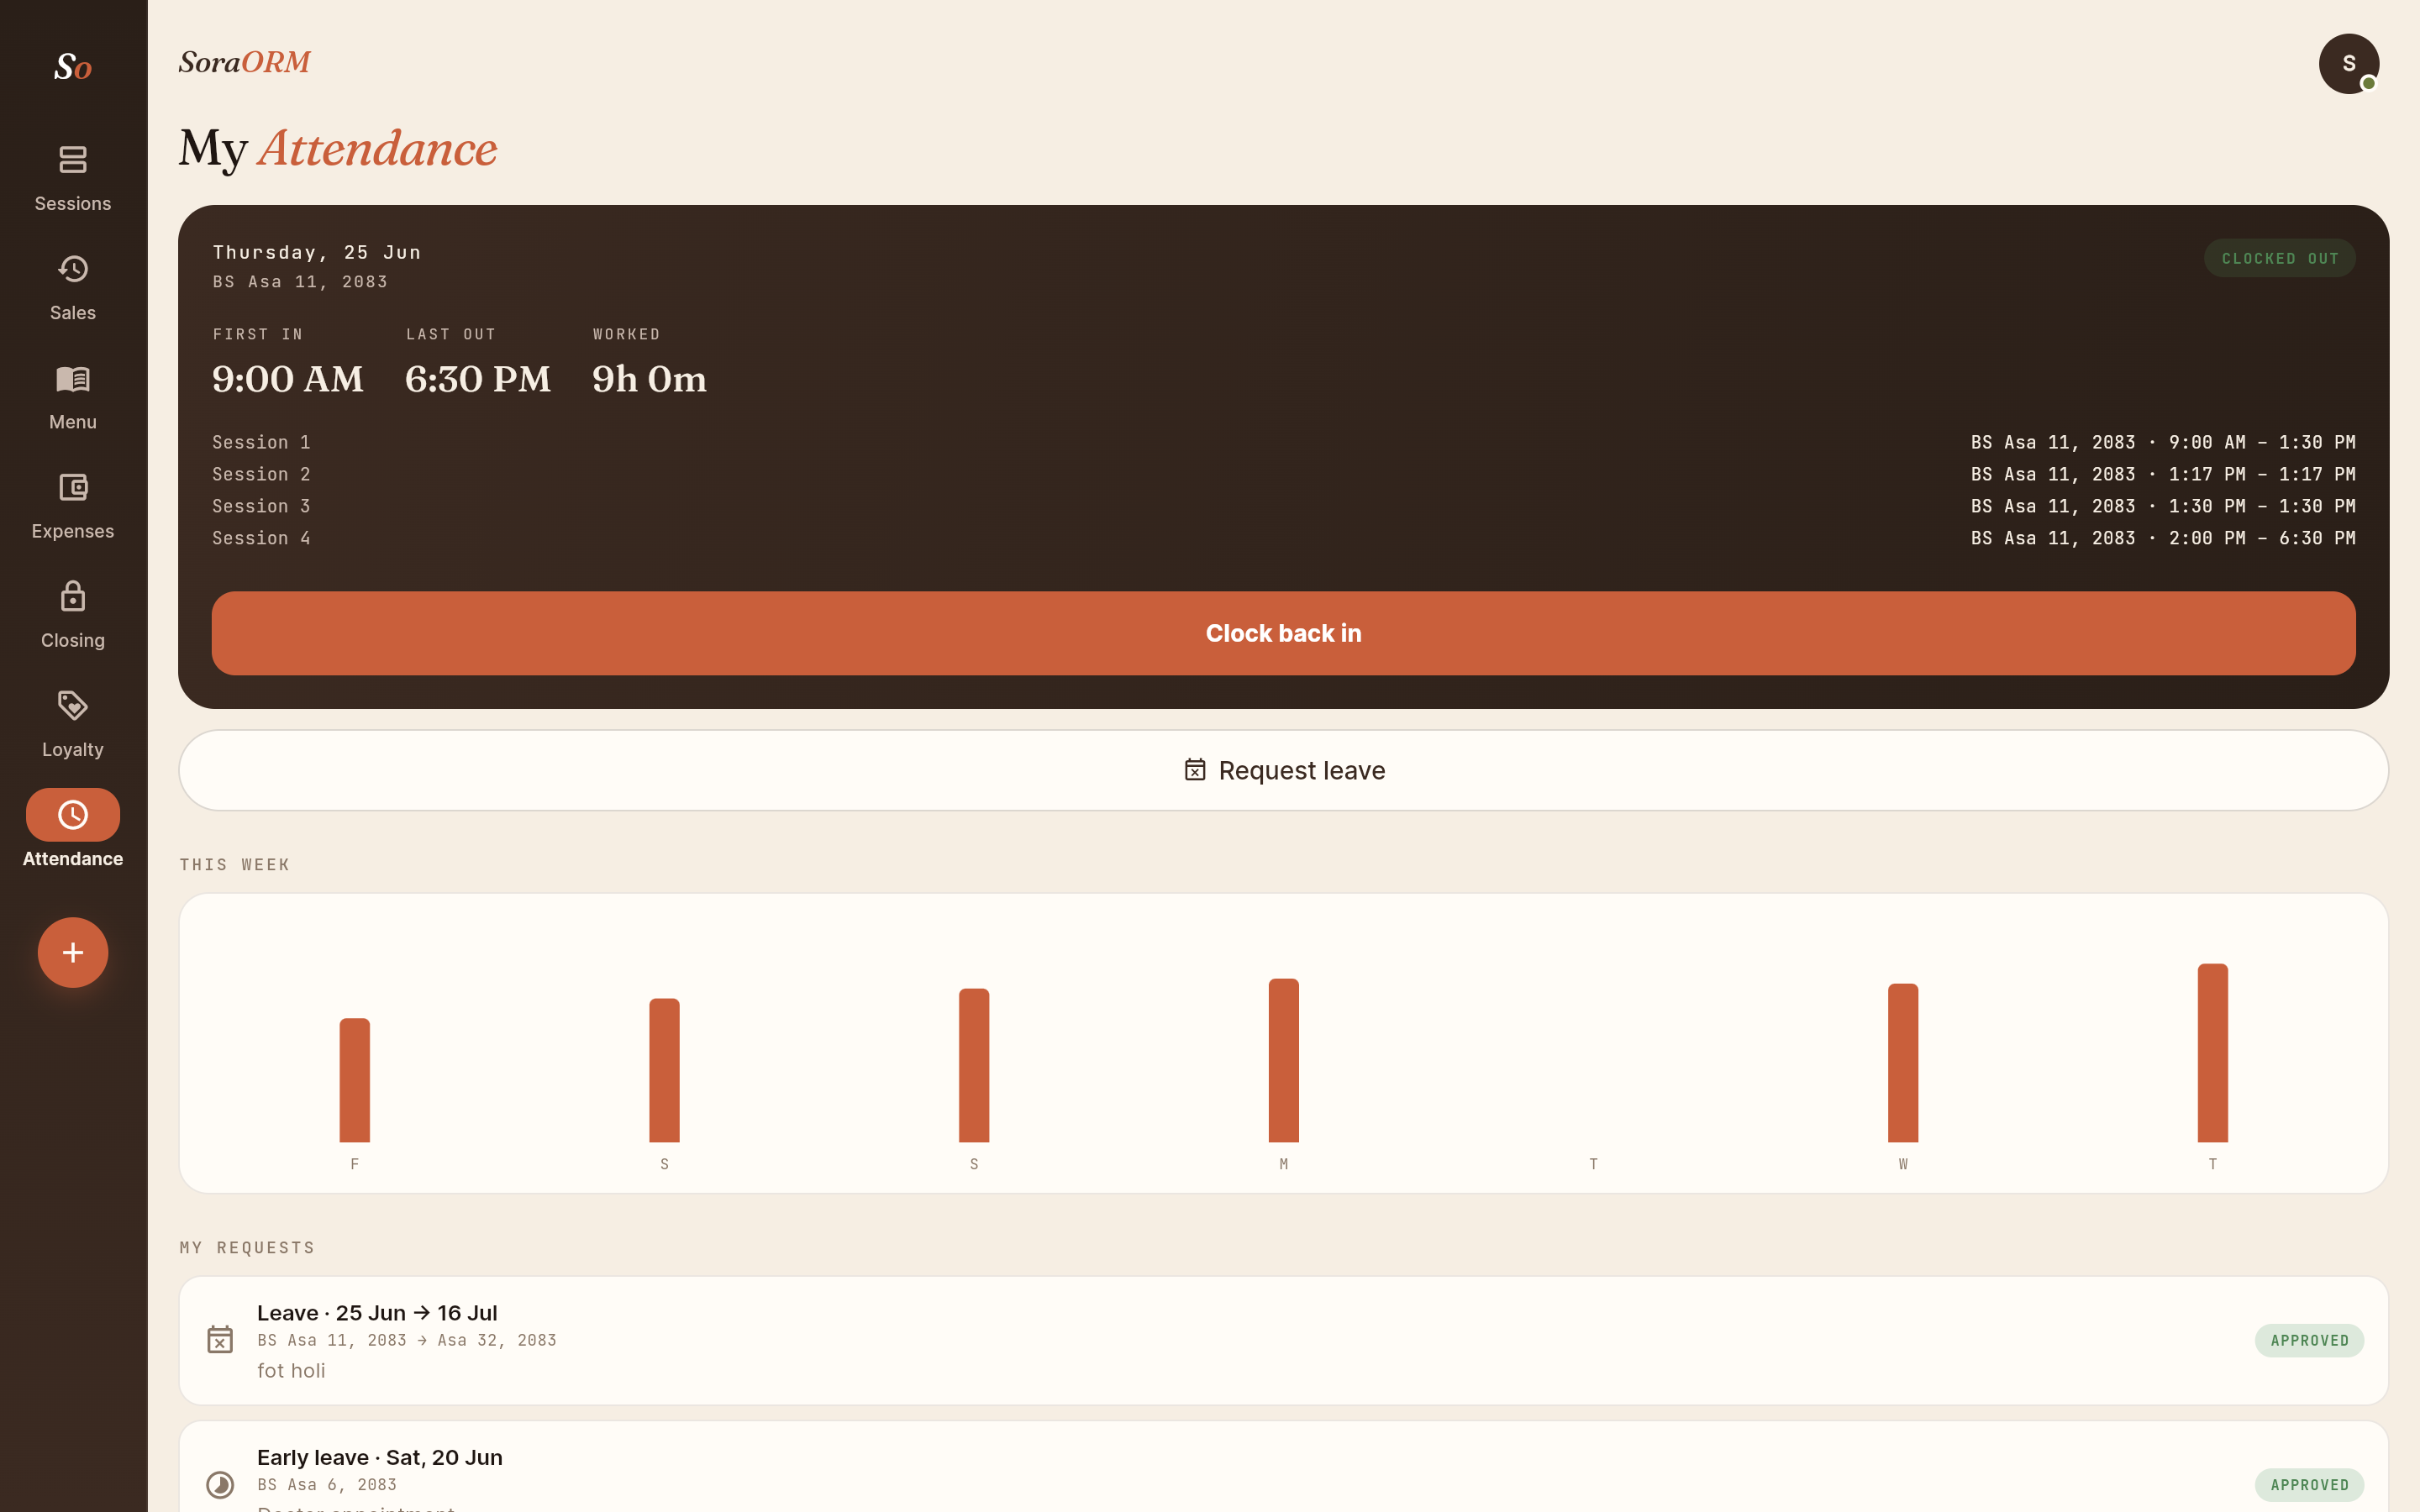Viewport: 2420px width, 1512px height.
Task: Click the SoraORM brand title
Action: coord(245,62)
